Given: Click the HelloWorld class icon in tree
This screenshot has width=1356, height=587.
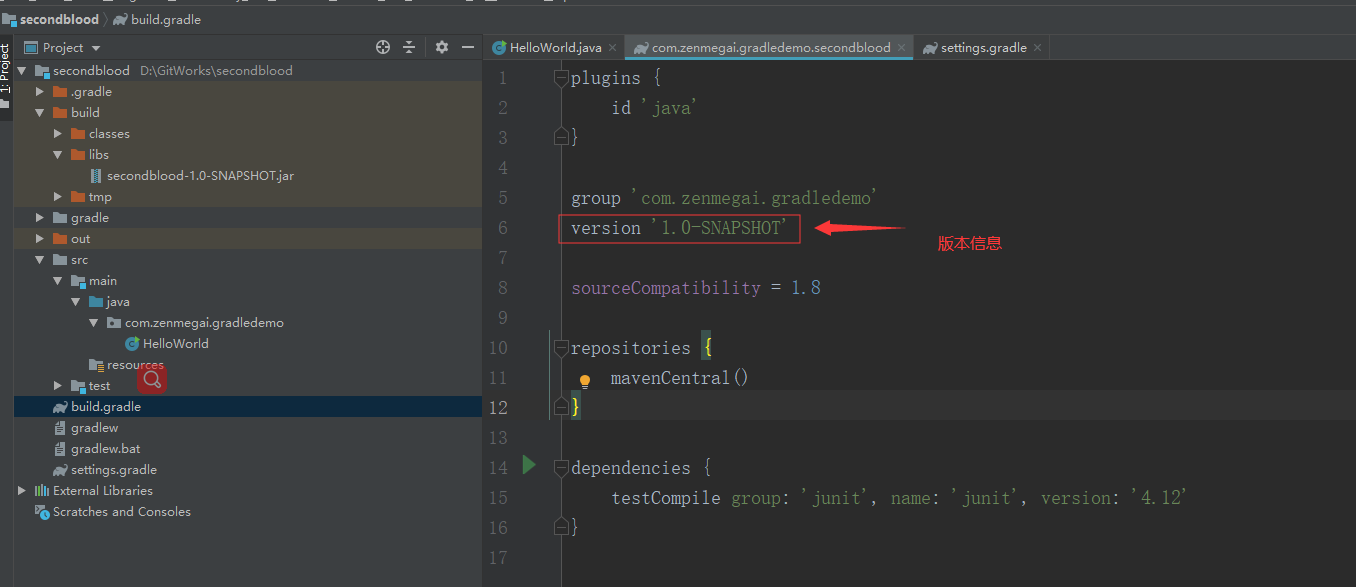Looking at the screenshot, I should coord(132,343).
